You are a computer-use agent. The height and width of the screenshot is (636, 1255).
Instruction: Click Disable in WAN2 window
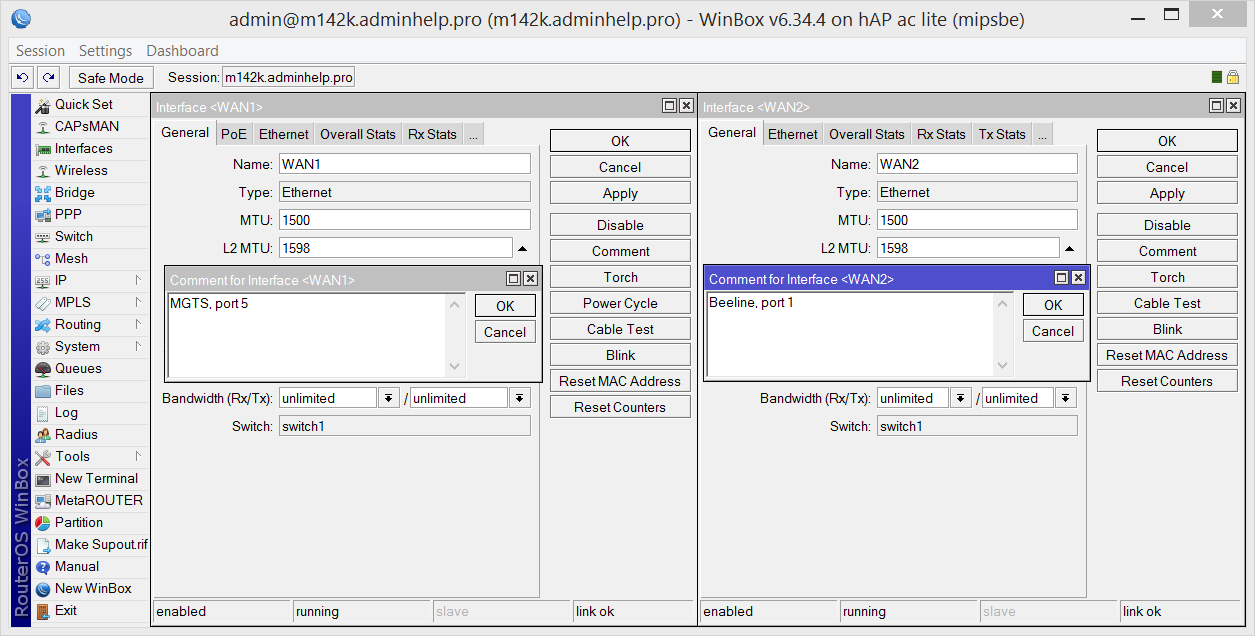1167,225
